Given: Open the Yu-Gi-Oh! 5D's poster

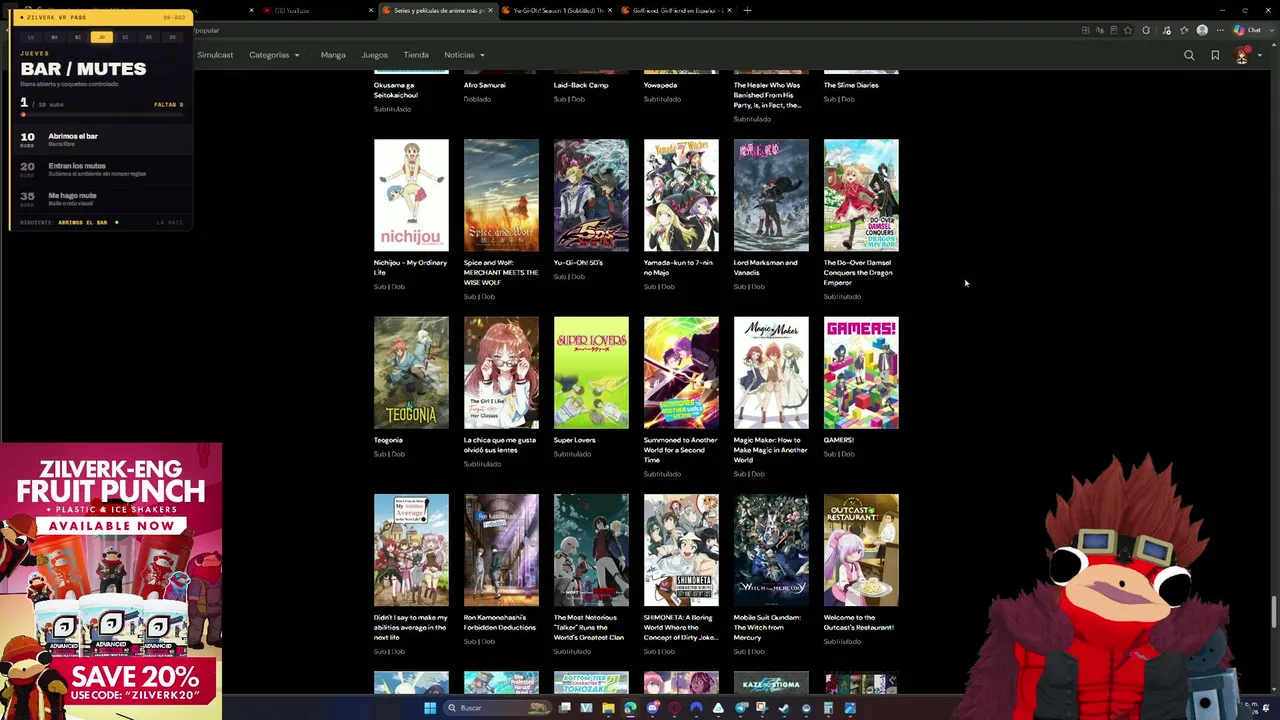Looking at the screenshot, I should pyautogui.click(x=591, y=195).
